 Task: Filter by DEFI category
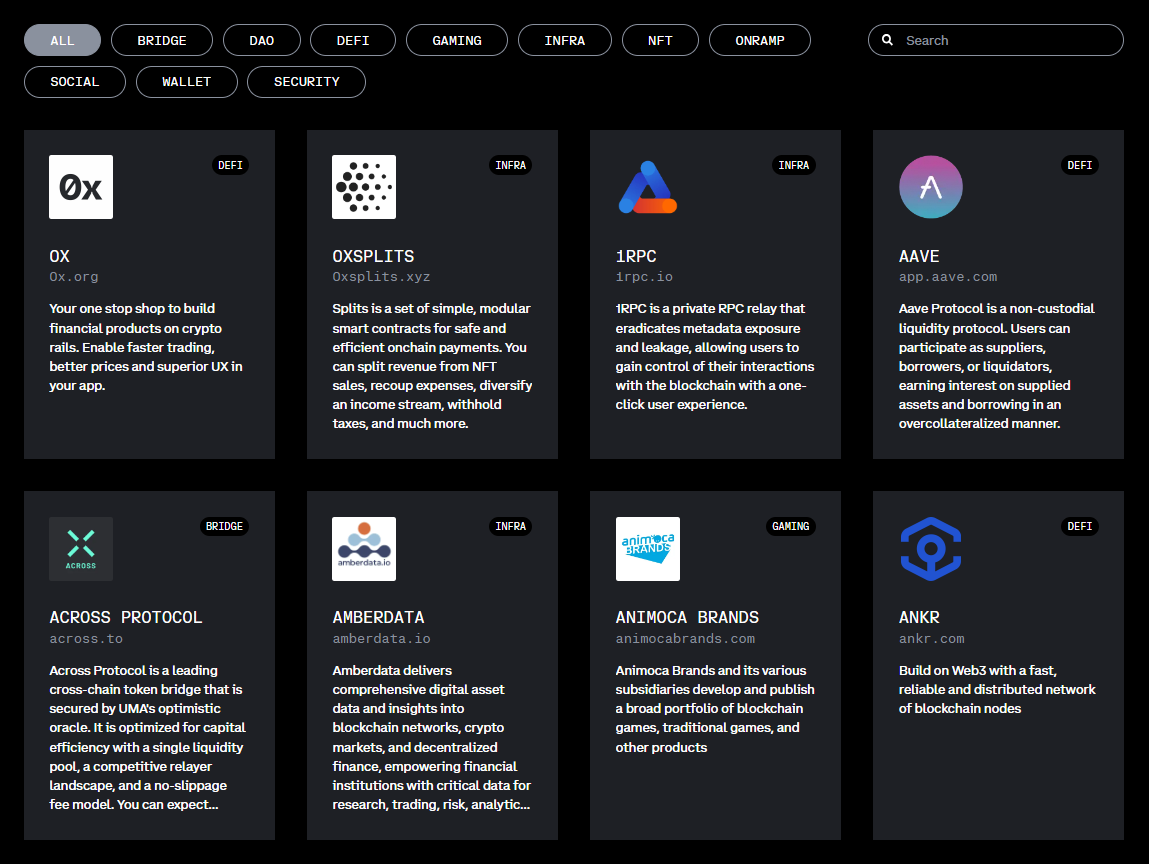tap(352, 40)
